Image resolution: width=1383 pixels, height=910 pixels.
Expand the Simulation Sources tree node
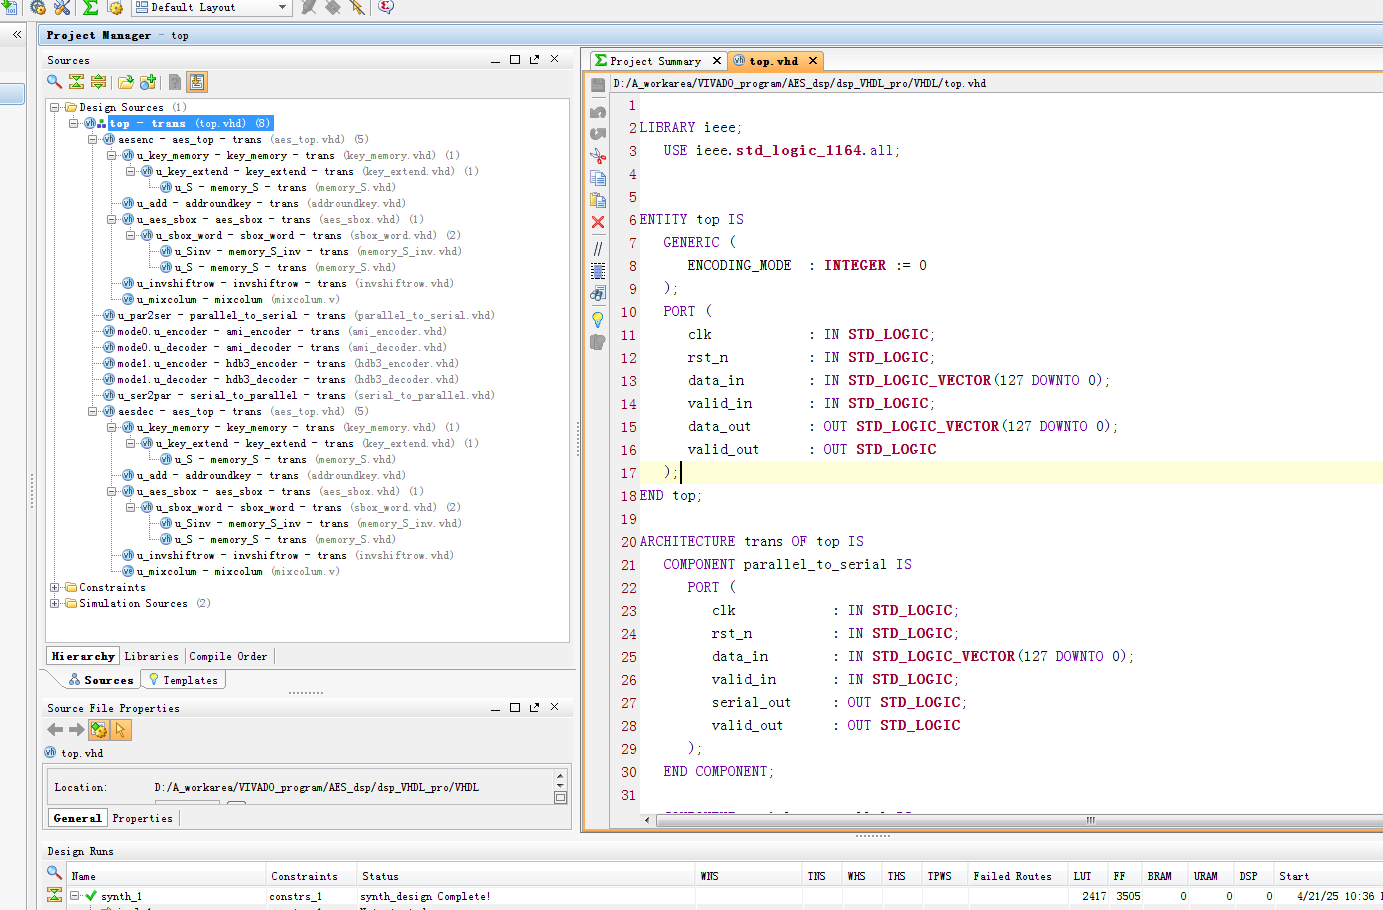tap(55, 603)
